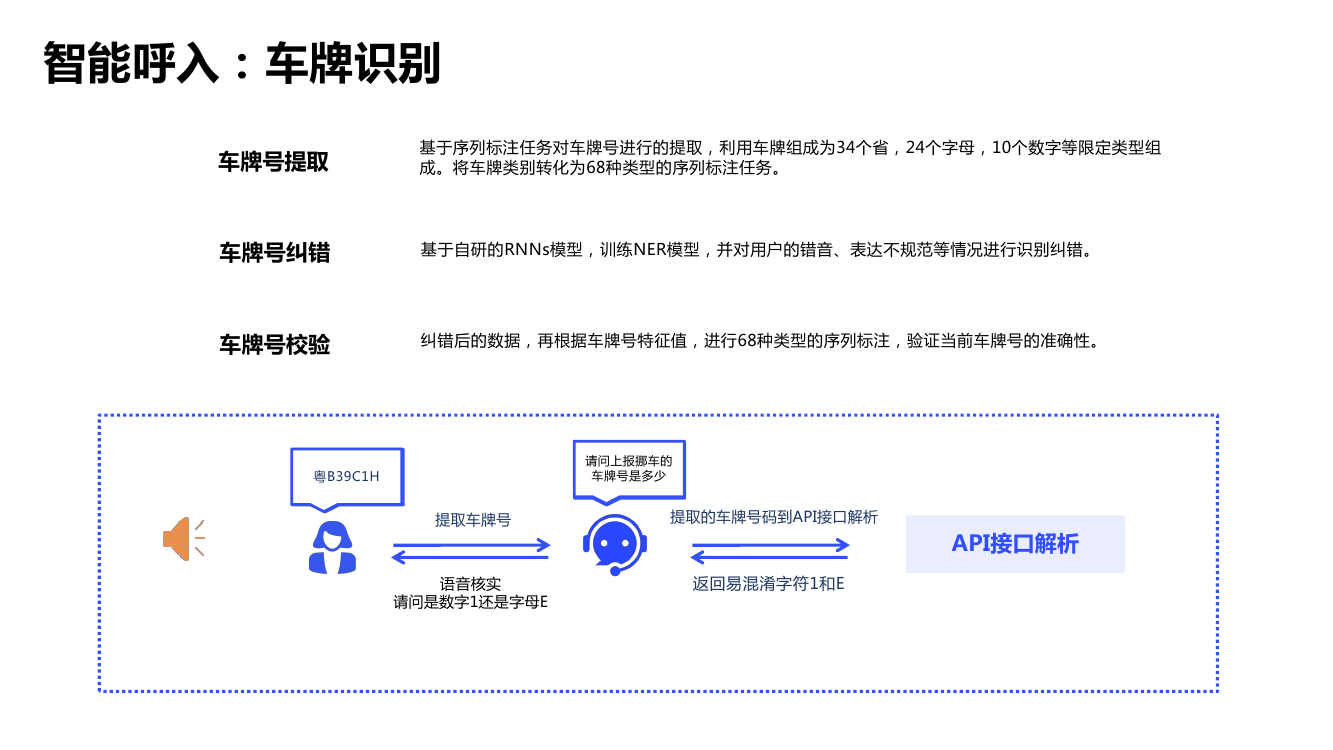1333x750 pixels.
Task: Click the text 请问是数字1还是字母E
Action: click(x=471, y=602)
